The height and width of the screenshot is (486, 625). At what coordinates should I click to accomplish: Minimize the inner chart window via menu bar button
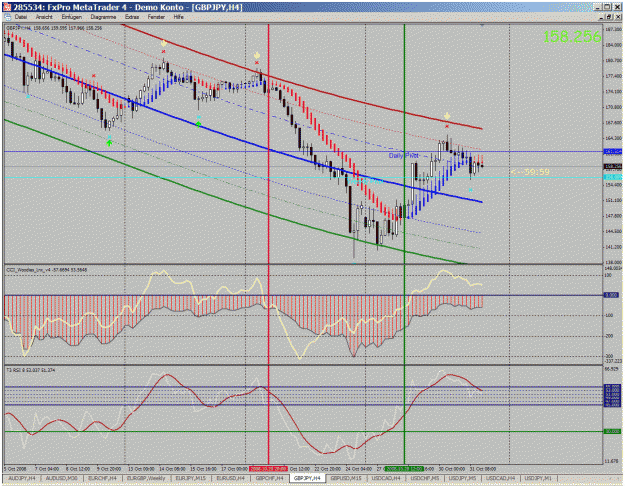pyautogui.click(x=601, y=17)
